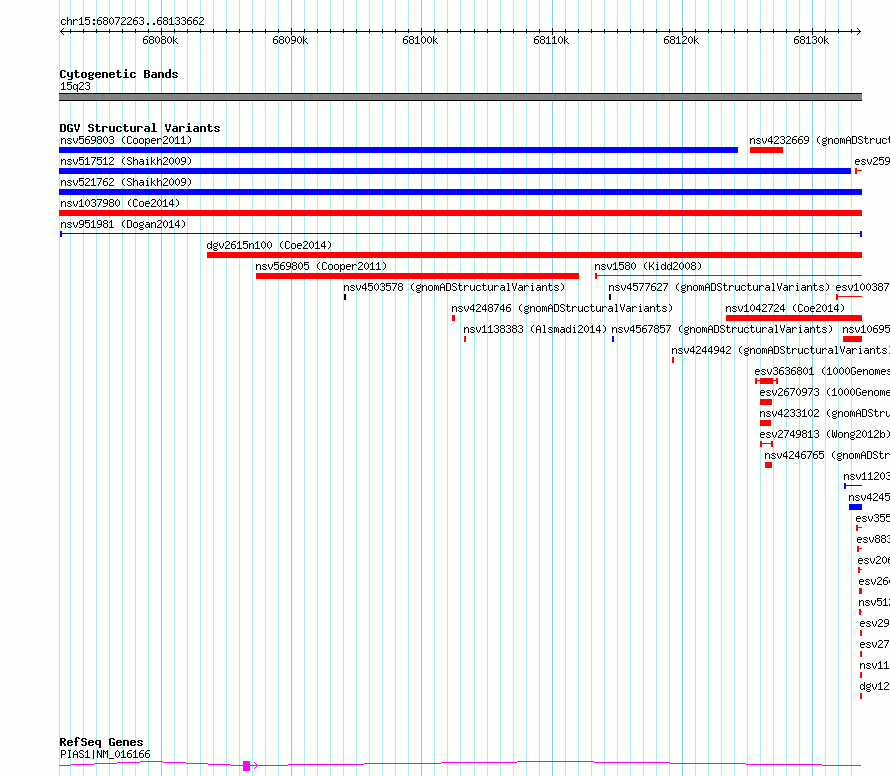
Task: Click the 68080k ruler tick label
Action: (x=160, y=40)
